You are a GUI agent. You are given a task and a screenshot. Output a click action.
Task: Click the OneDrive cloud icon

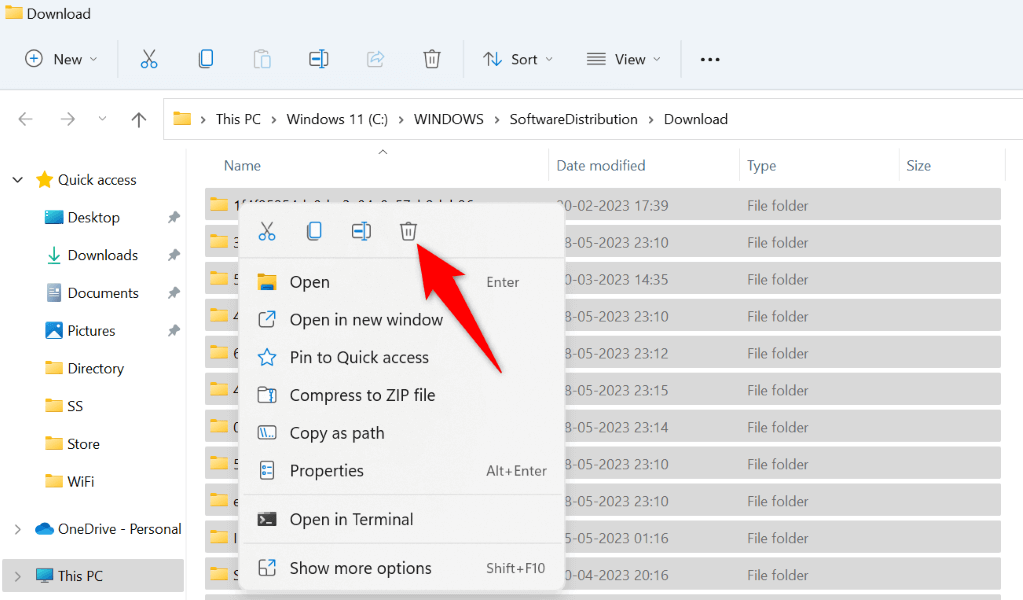(44, 529)
